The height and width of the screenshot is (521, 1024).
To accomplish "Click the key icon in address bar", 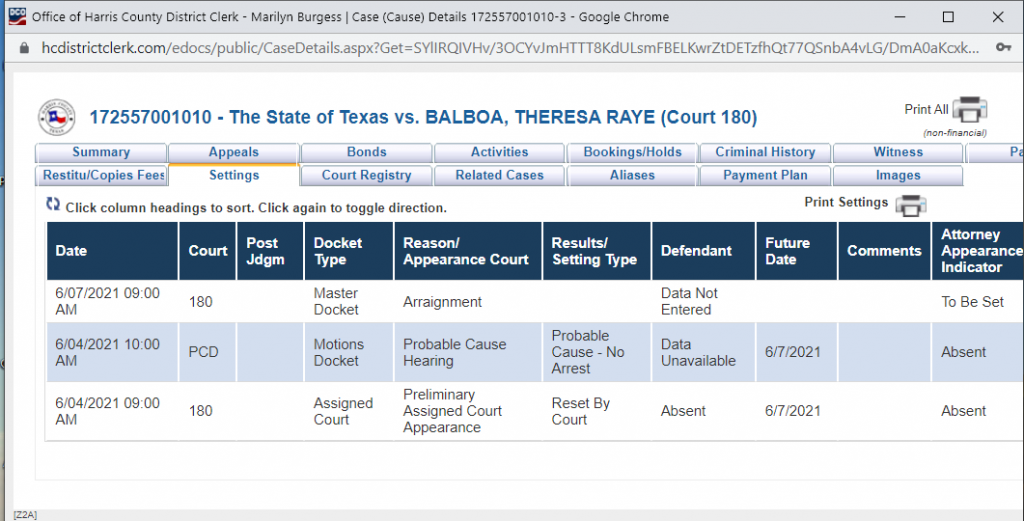I will [1003, 48].
